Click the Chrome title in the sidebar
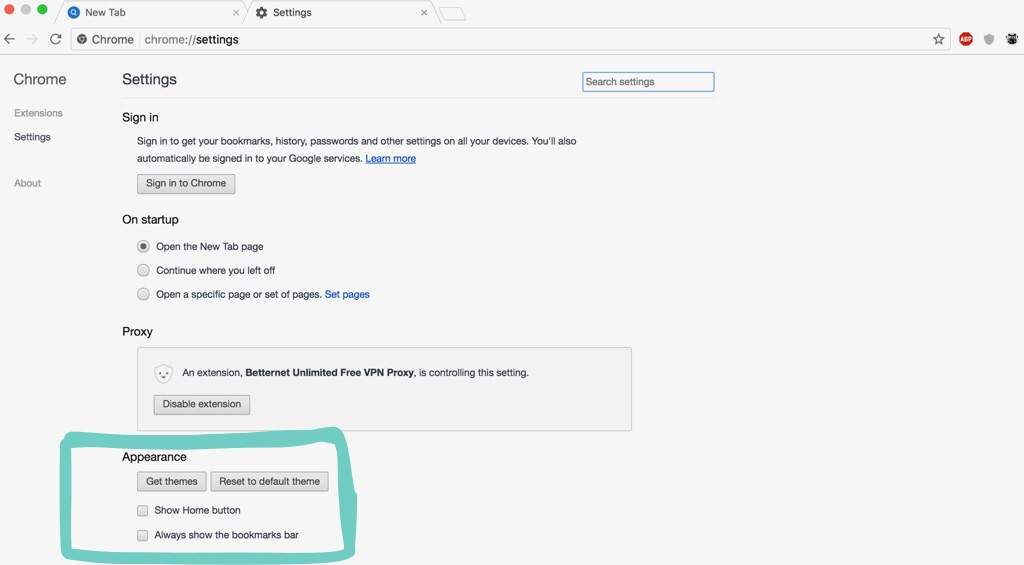1024x565 pixels. pyautogui.click(x=40, y=79)
